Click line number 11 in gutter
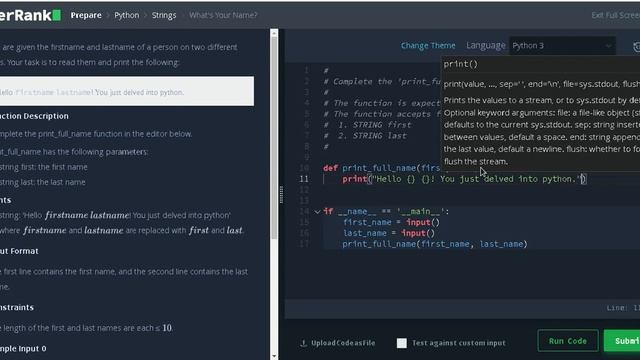The width and height of the screenshot is (640, 360). (x=304, y=179)
